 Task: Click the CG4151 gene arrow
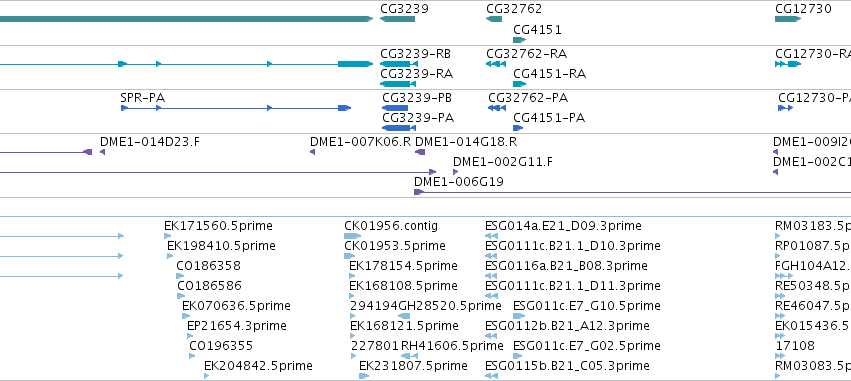point(519,40)
